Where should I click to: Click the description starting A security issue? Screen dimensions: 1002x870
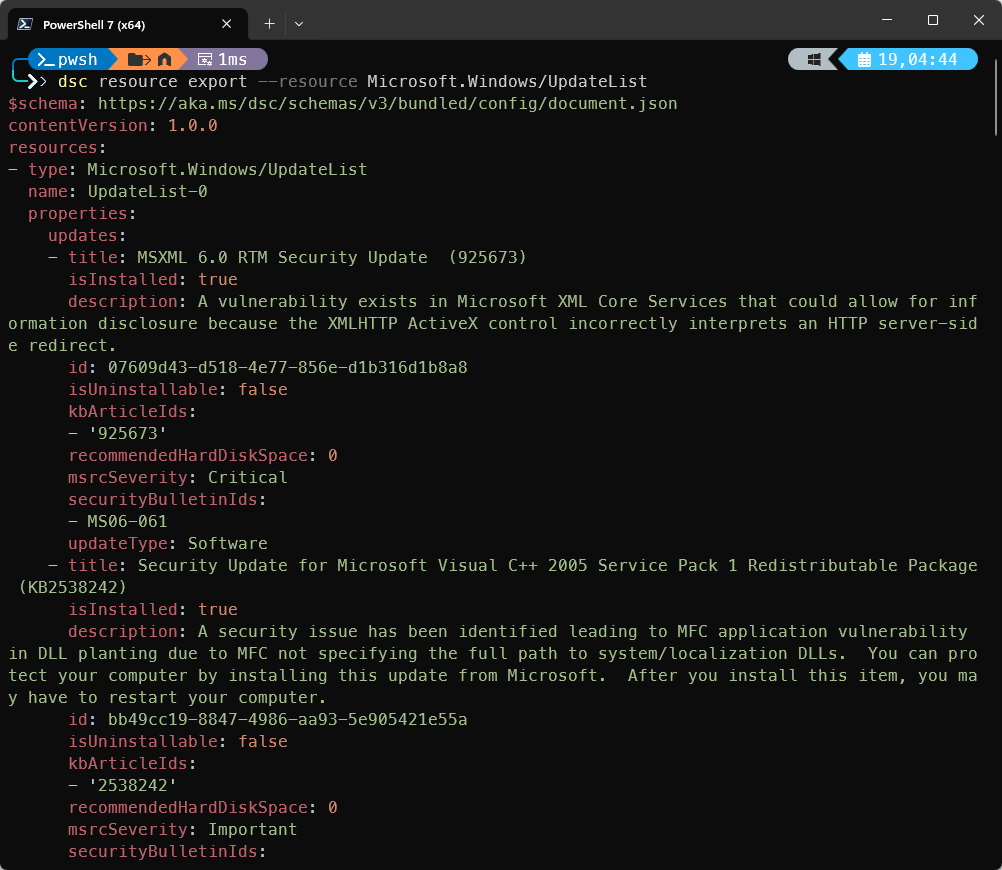(493, 665)
